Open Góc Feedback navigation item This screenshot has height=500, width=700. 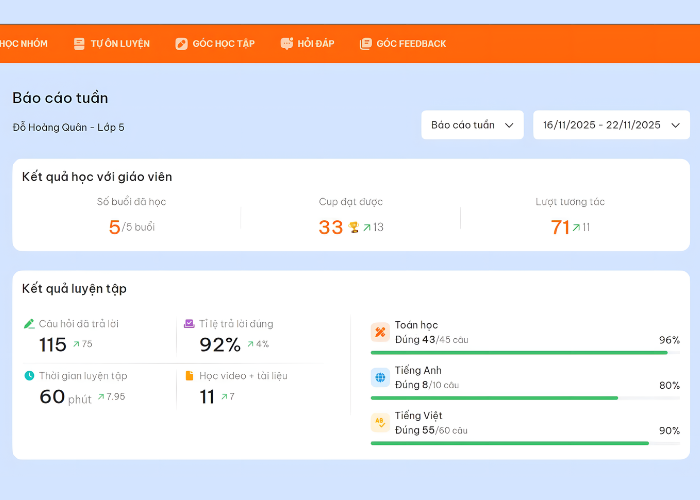pos(411,44)
